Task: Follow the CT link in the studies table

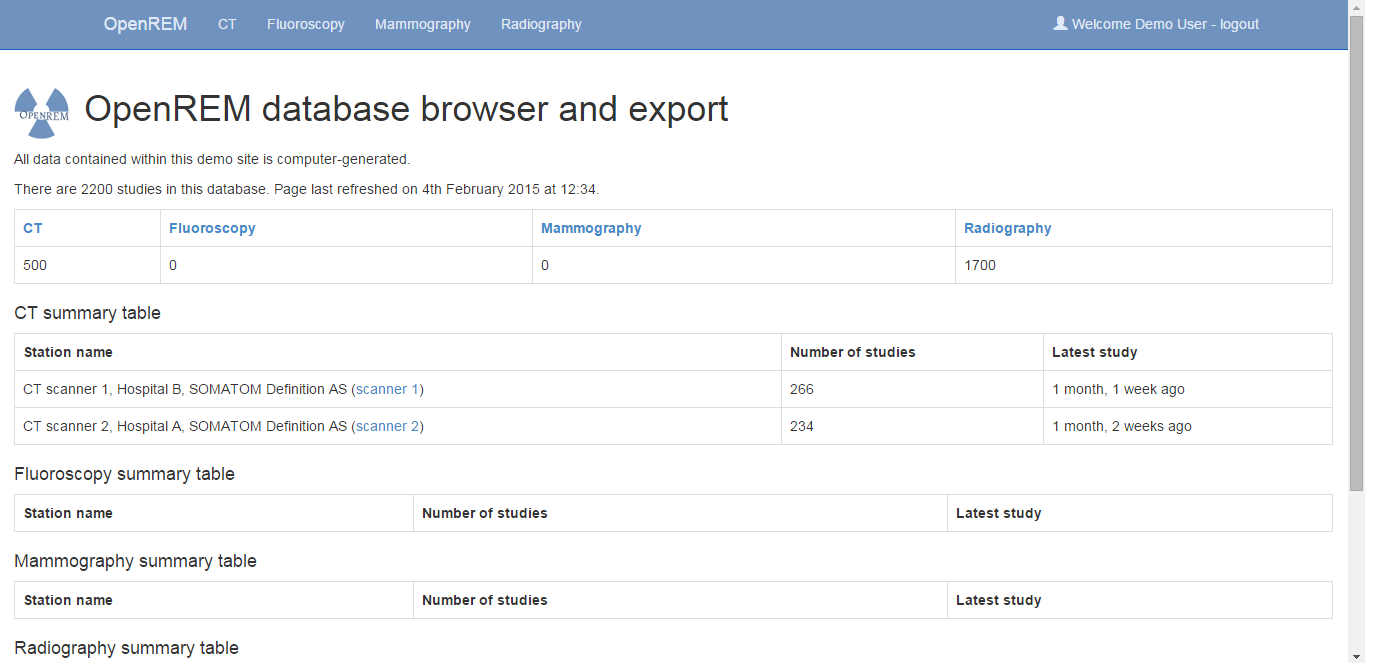Action: click(x=33, y=228)
